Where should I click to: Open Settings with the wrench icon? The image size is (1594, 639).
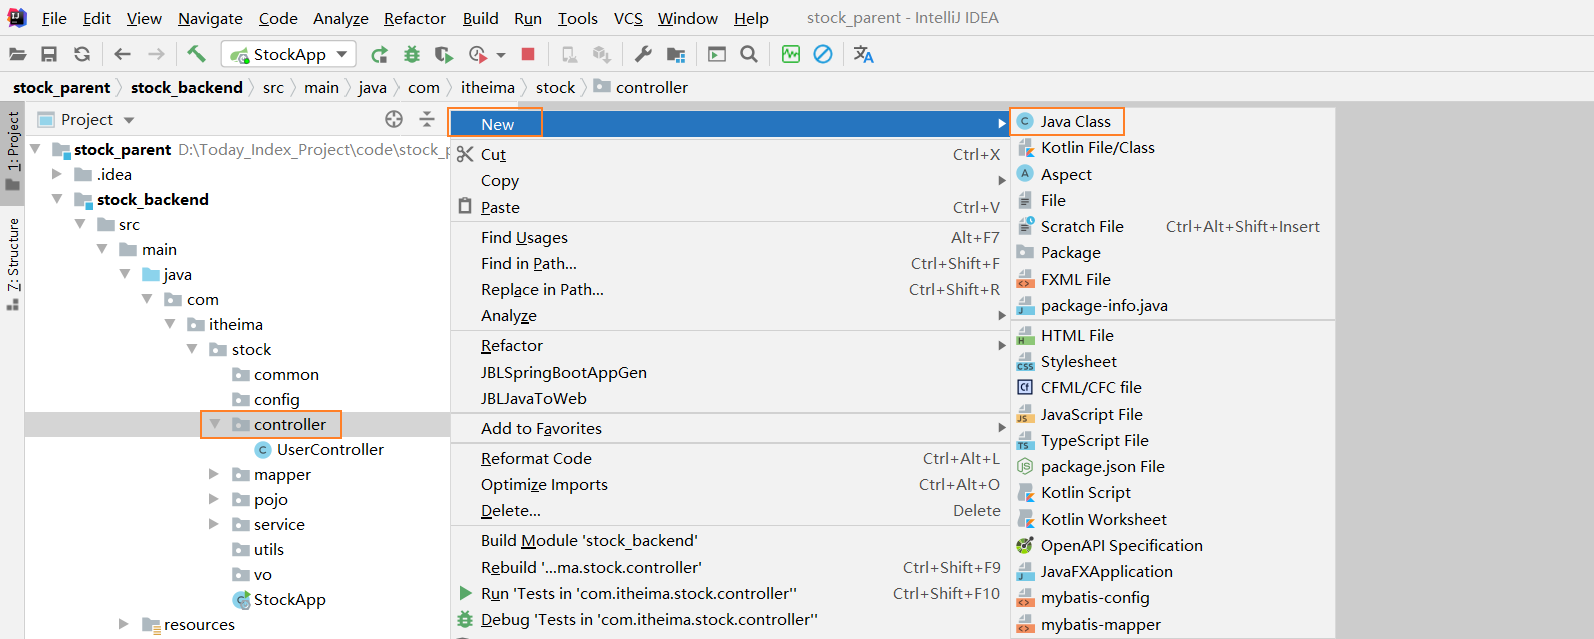tap(643, 54)
